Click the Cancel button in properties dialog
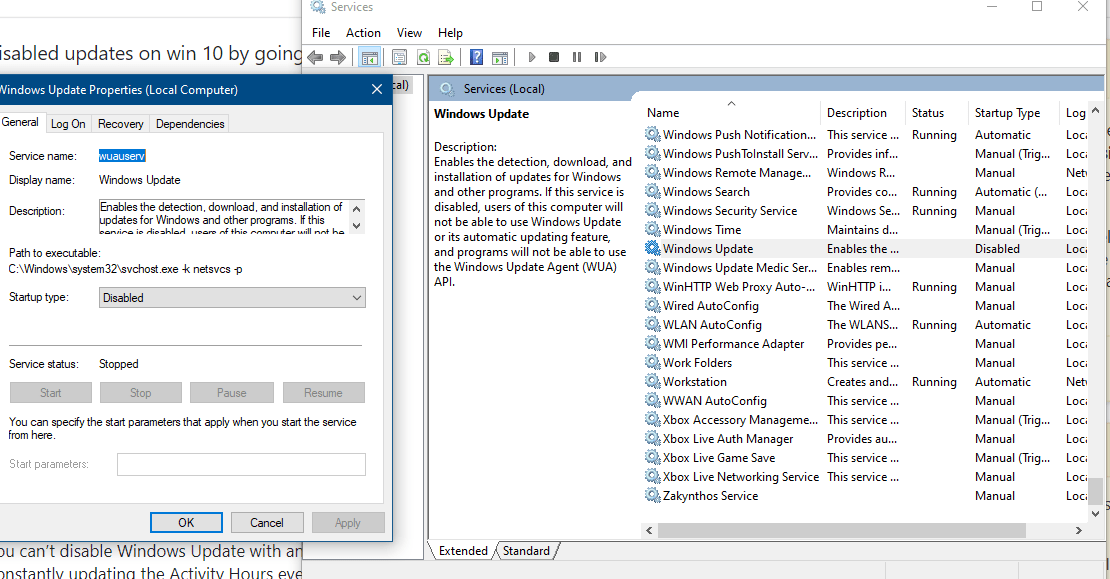This screenshot has height=579, width=1110. [x=267, y=522]
